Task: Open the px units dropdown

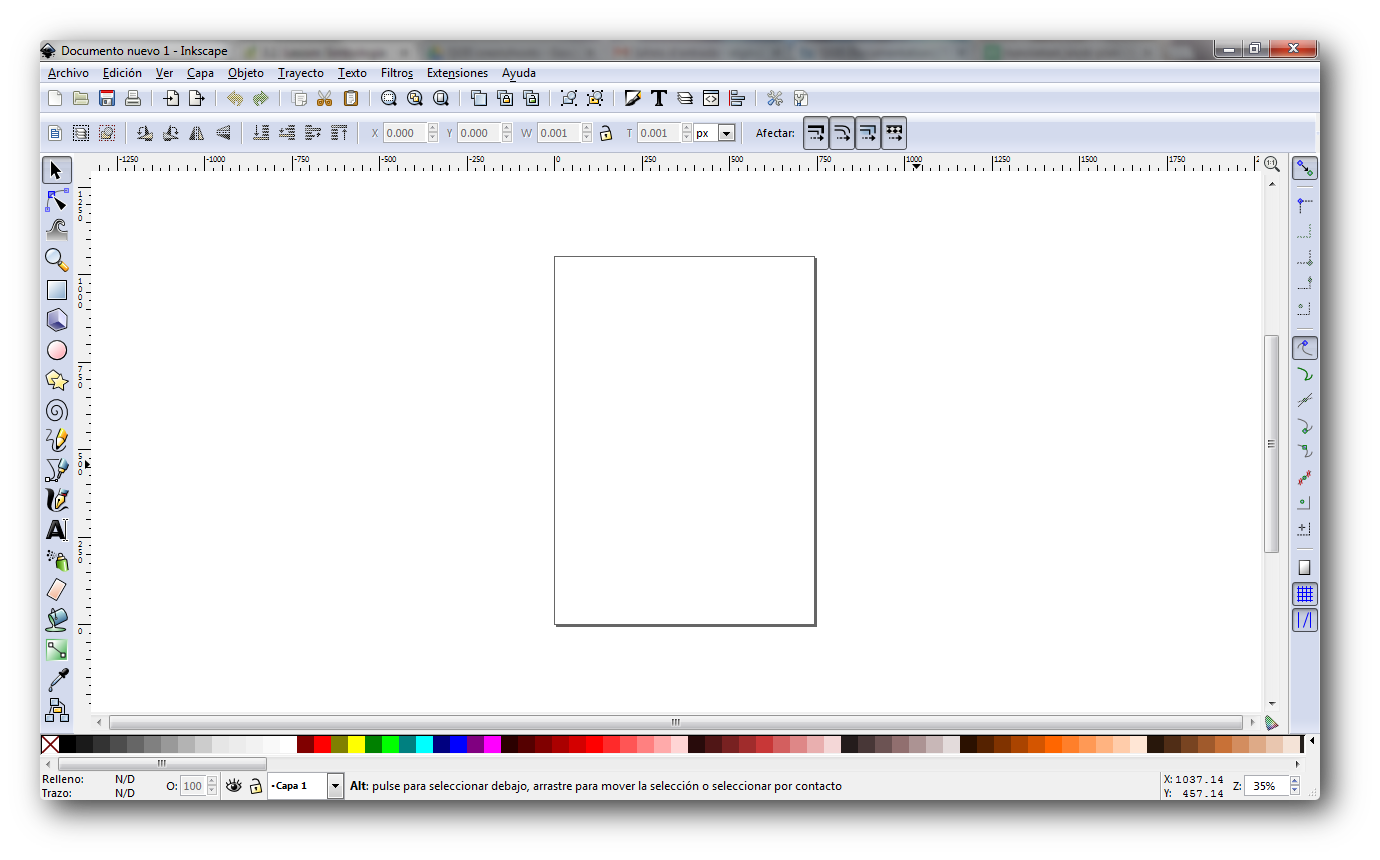Action: tap(726, 133)
